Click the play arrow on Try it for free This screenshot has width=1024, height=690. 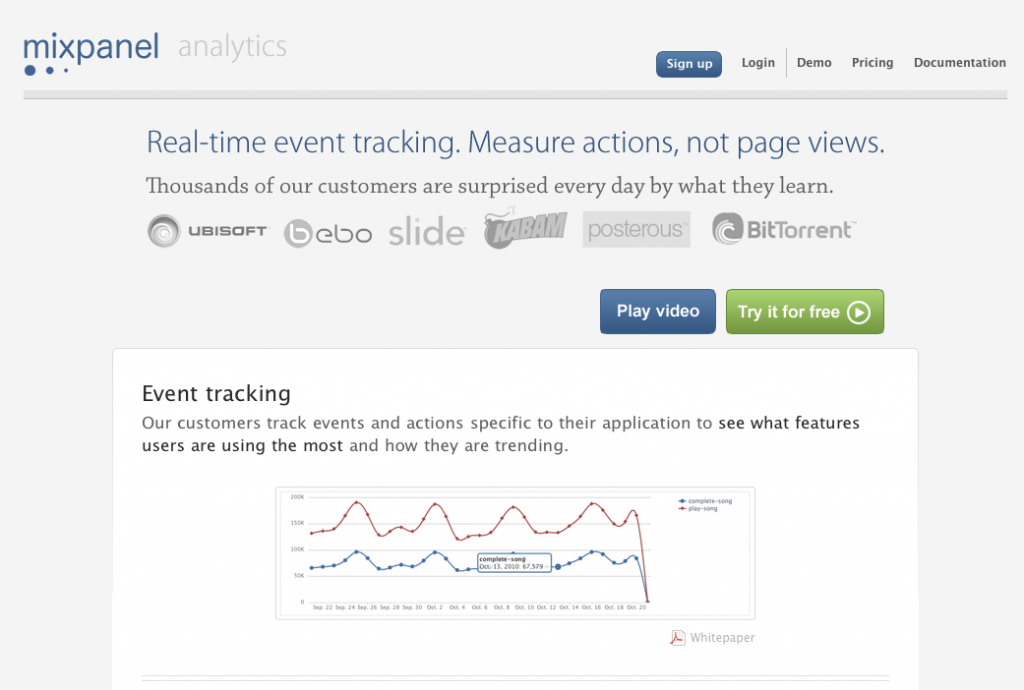[x=859, y=312]
